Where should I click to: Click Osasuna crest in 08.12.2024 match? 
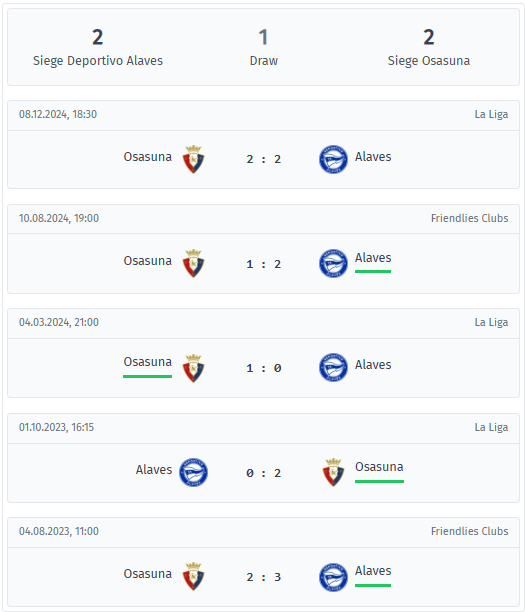tap(193, 159)
